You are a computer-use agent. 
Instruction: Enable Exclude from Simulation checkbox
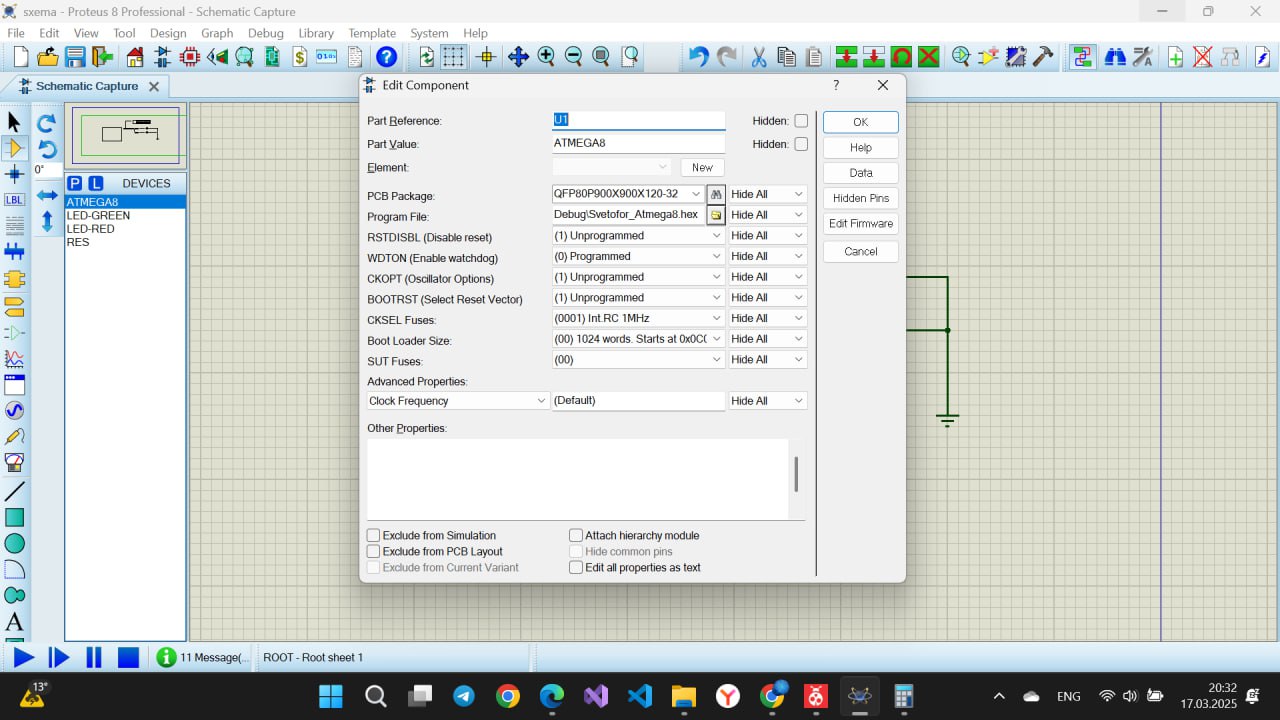pos(373,536)
